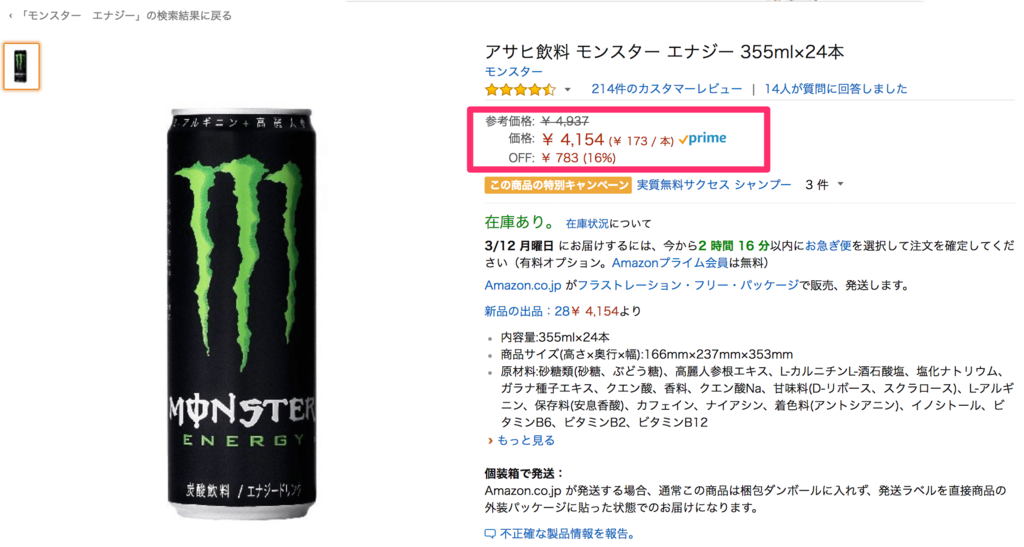Click the prime badge icon
This screenshot has height=547, width=1024.
tap(703, 138)
